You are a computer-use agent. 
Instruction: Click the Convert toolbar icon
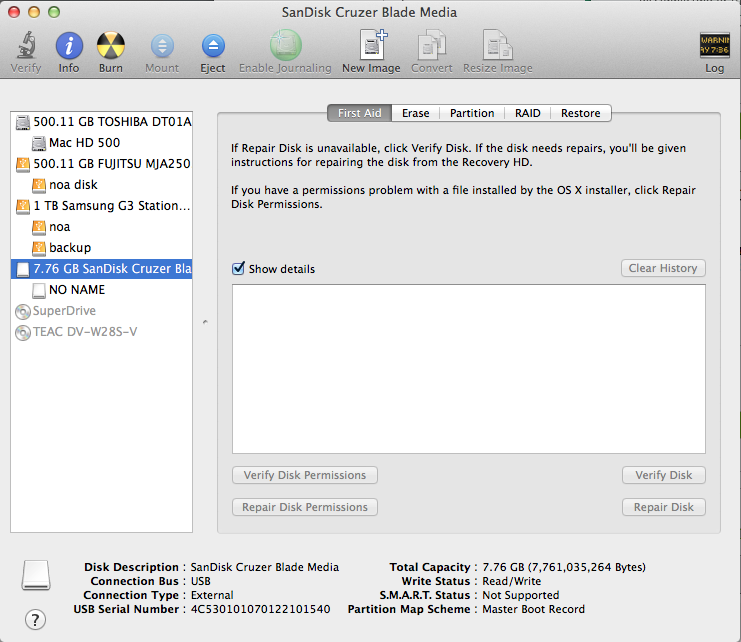[431, 45]
